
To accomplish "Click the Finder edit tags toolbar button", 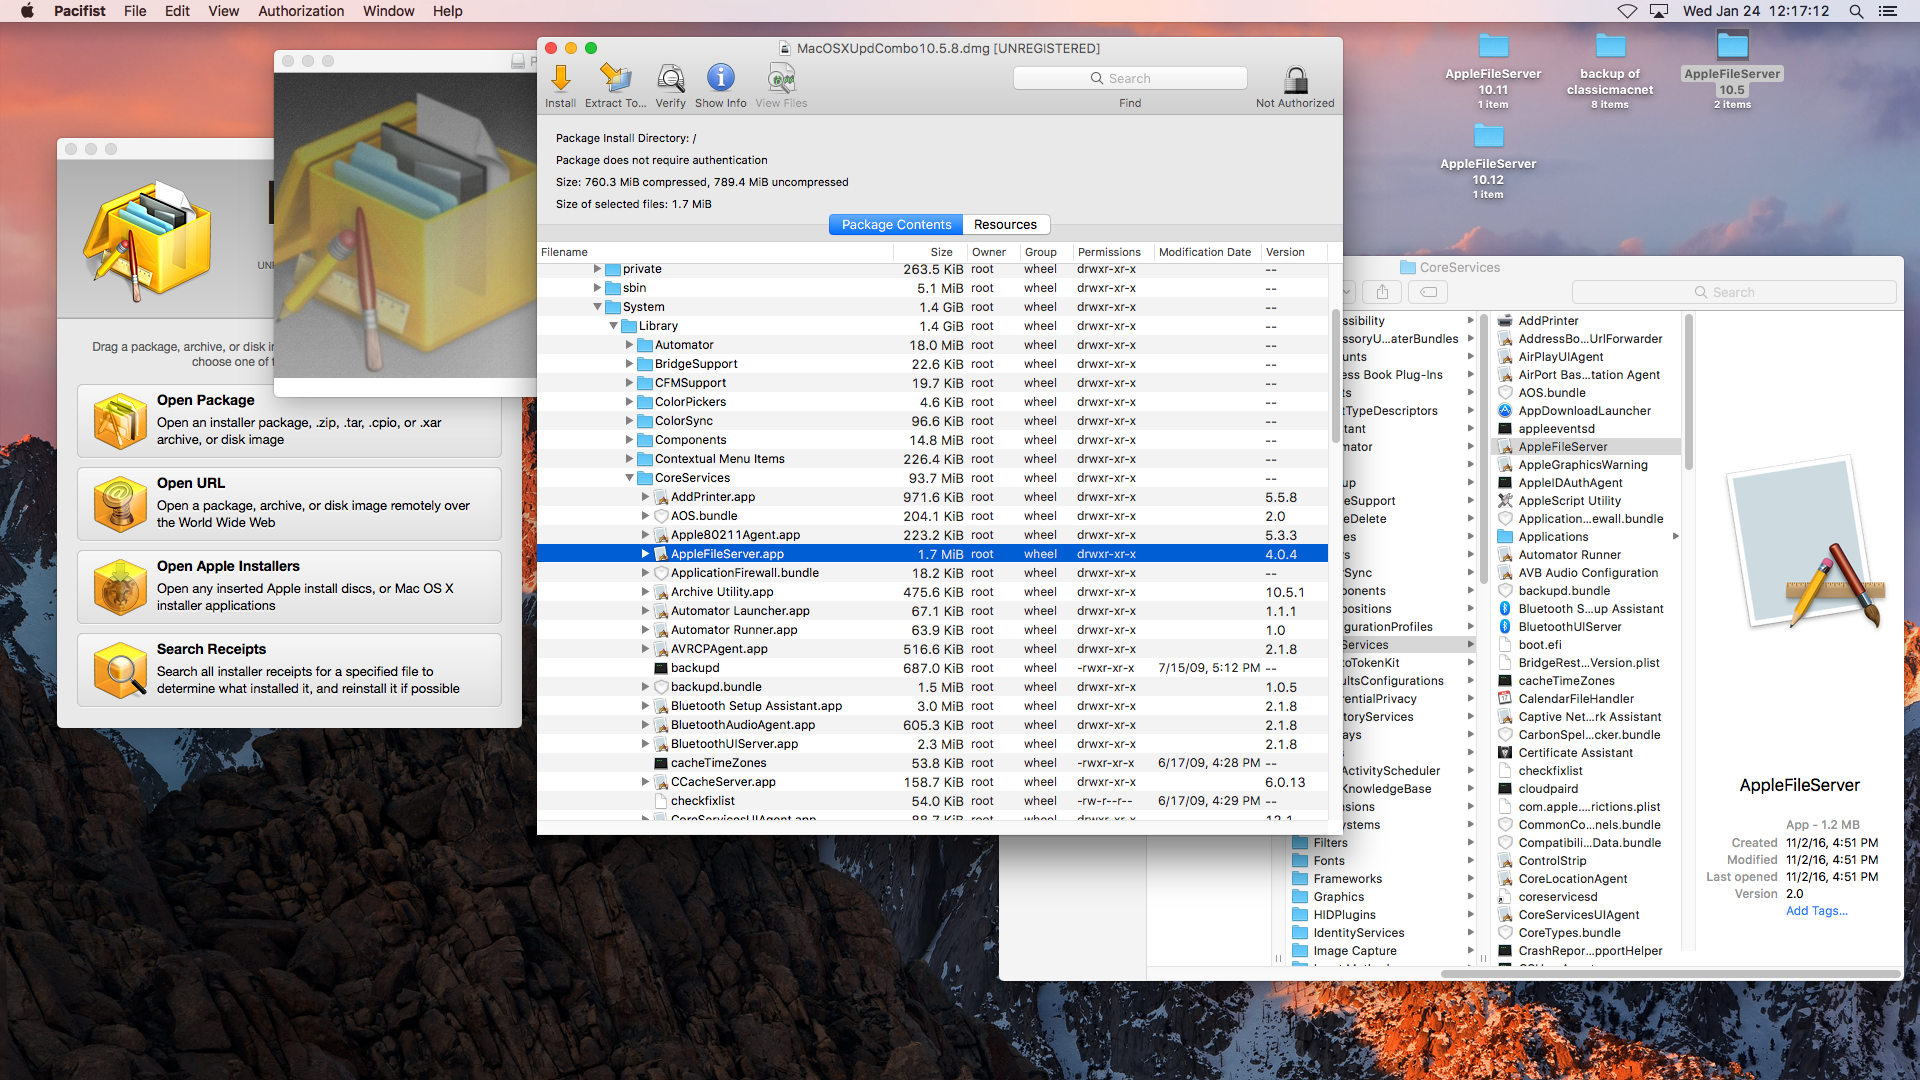I will 1429,292.
